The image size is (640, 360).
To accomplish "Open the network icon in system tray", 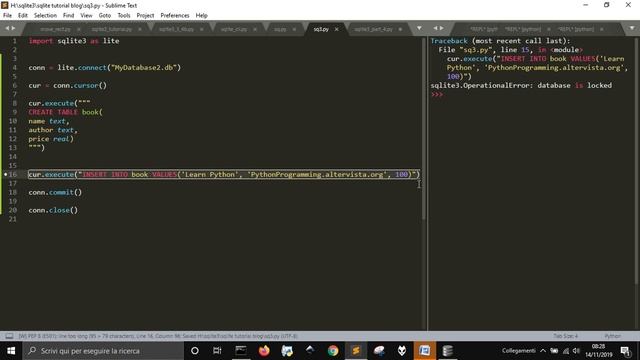I will click(566, 351).
